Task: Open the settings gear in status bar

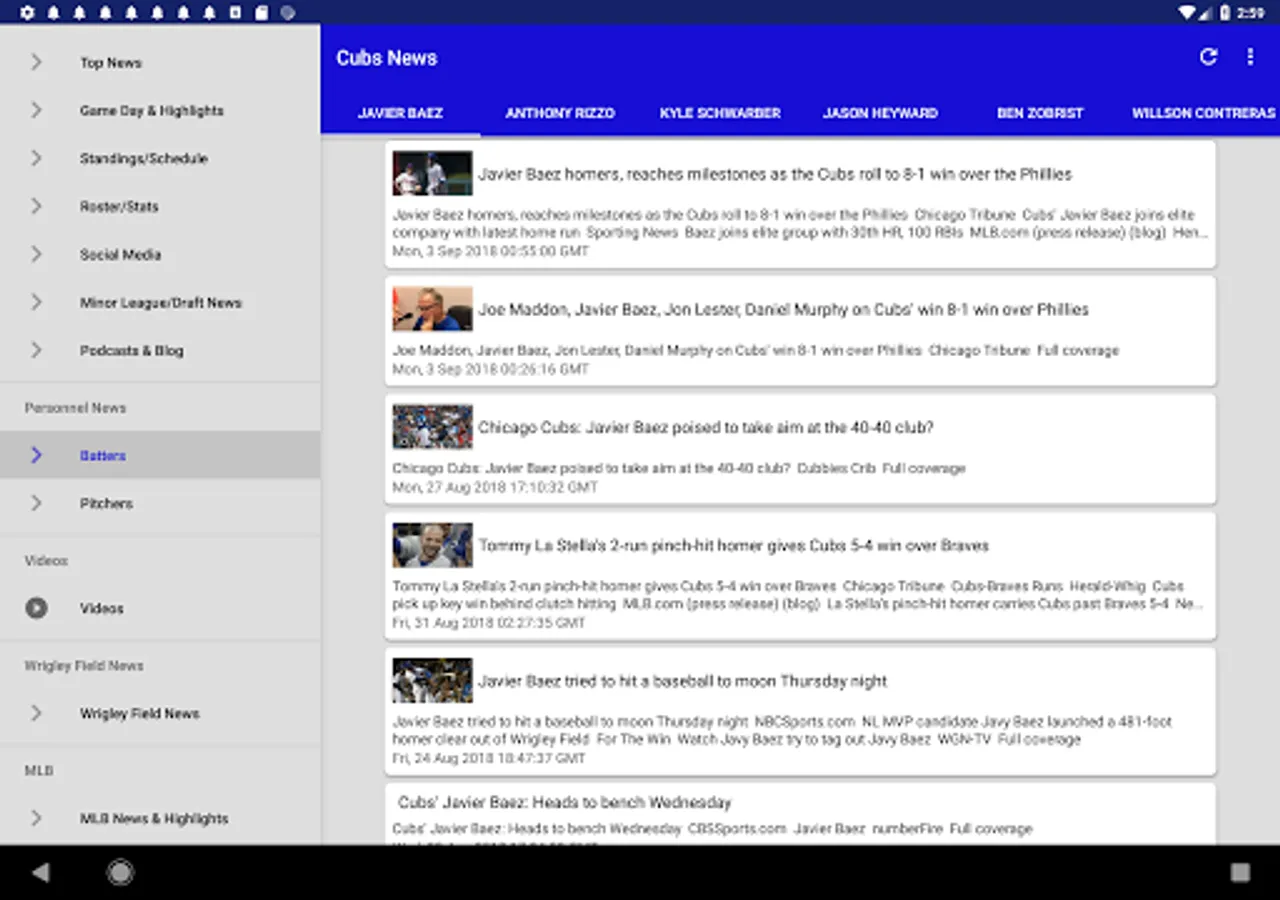Action: 27,13
